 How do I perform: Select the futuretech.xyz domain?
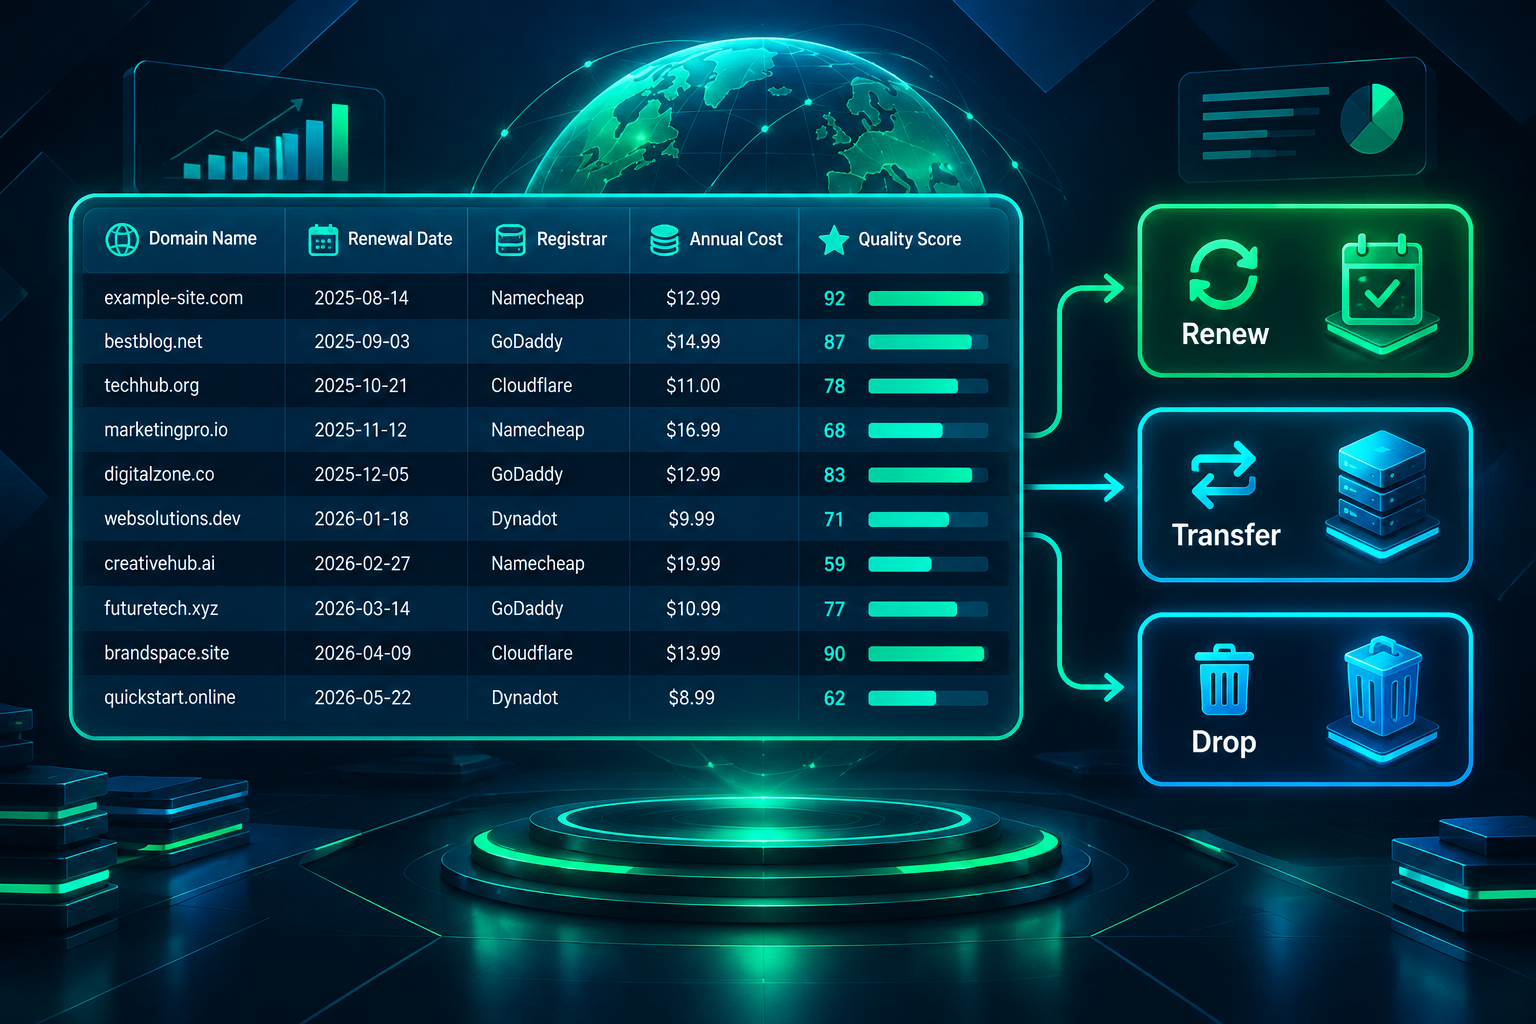(161, 608)
